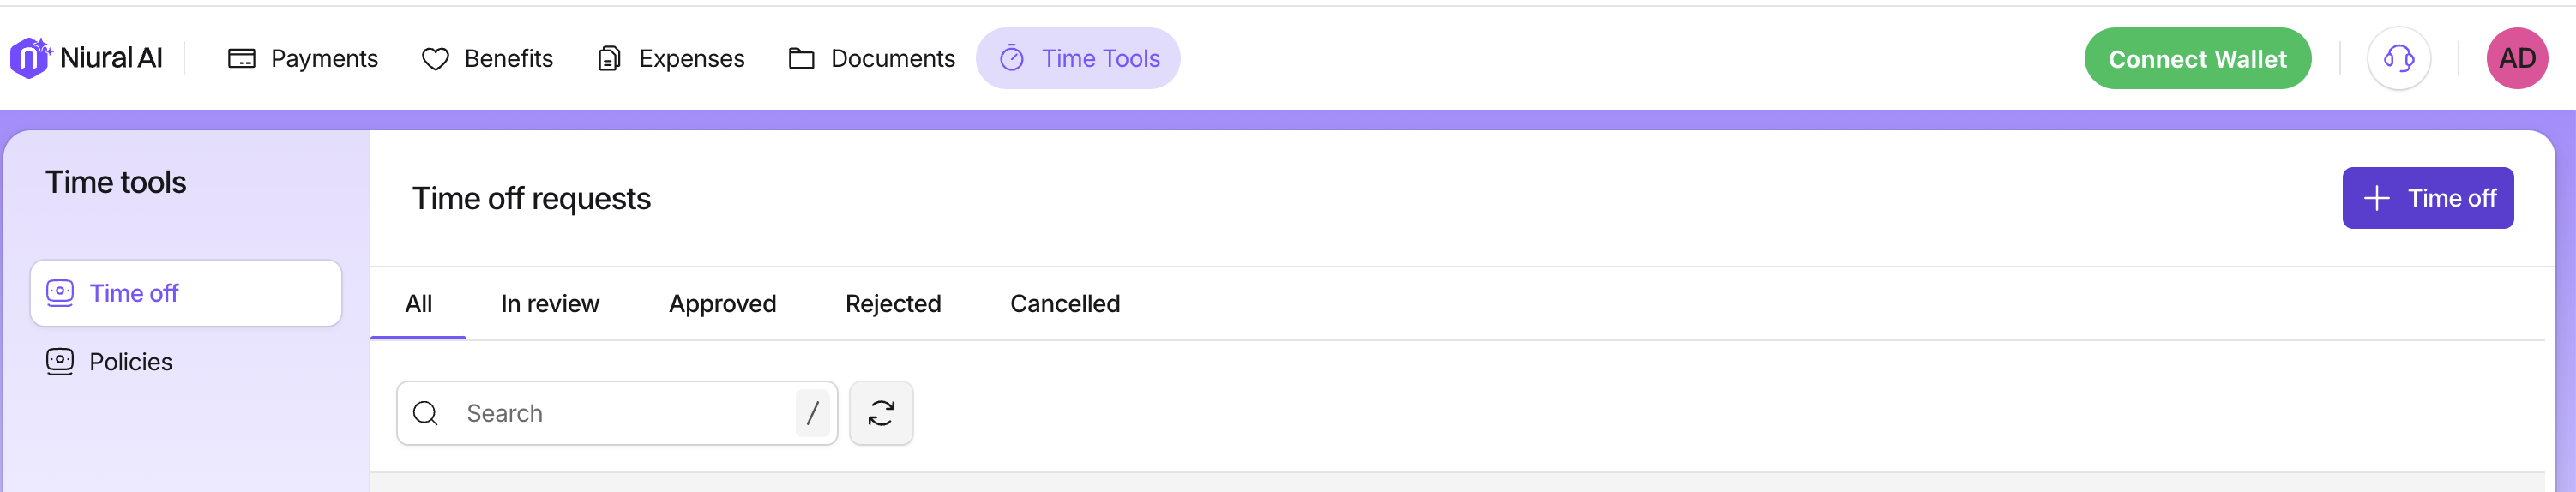
Task: Open the AD profile avatar
Action: pyautogui.click(x=2515, y=59)
